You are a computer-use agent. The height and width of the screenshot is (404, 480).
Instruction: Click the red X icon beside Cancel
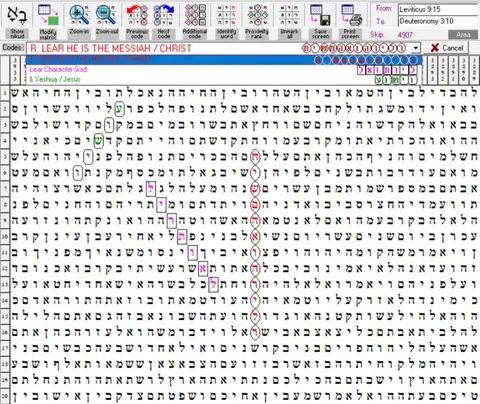point(434,48)
